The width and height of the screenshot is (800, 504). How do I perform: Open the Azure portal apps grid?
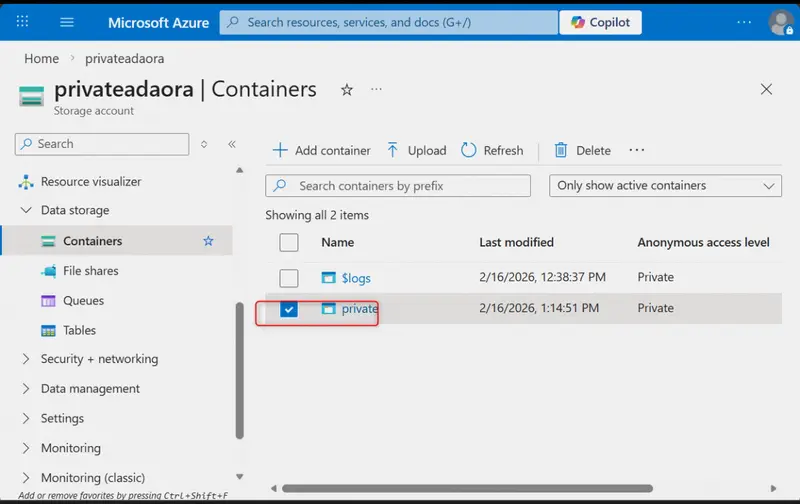point(22,21)
